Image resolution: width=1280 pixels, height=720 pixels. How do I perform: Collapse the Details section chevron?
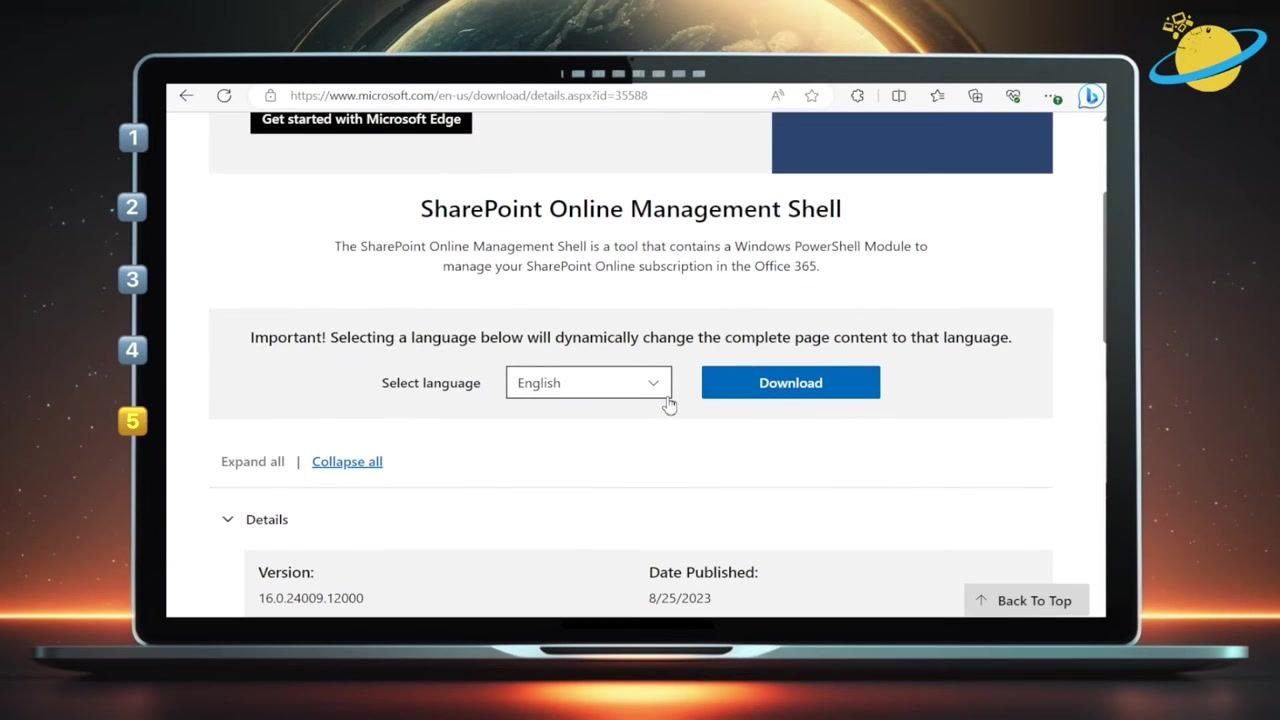click(227, 520)
